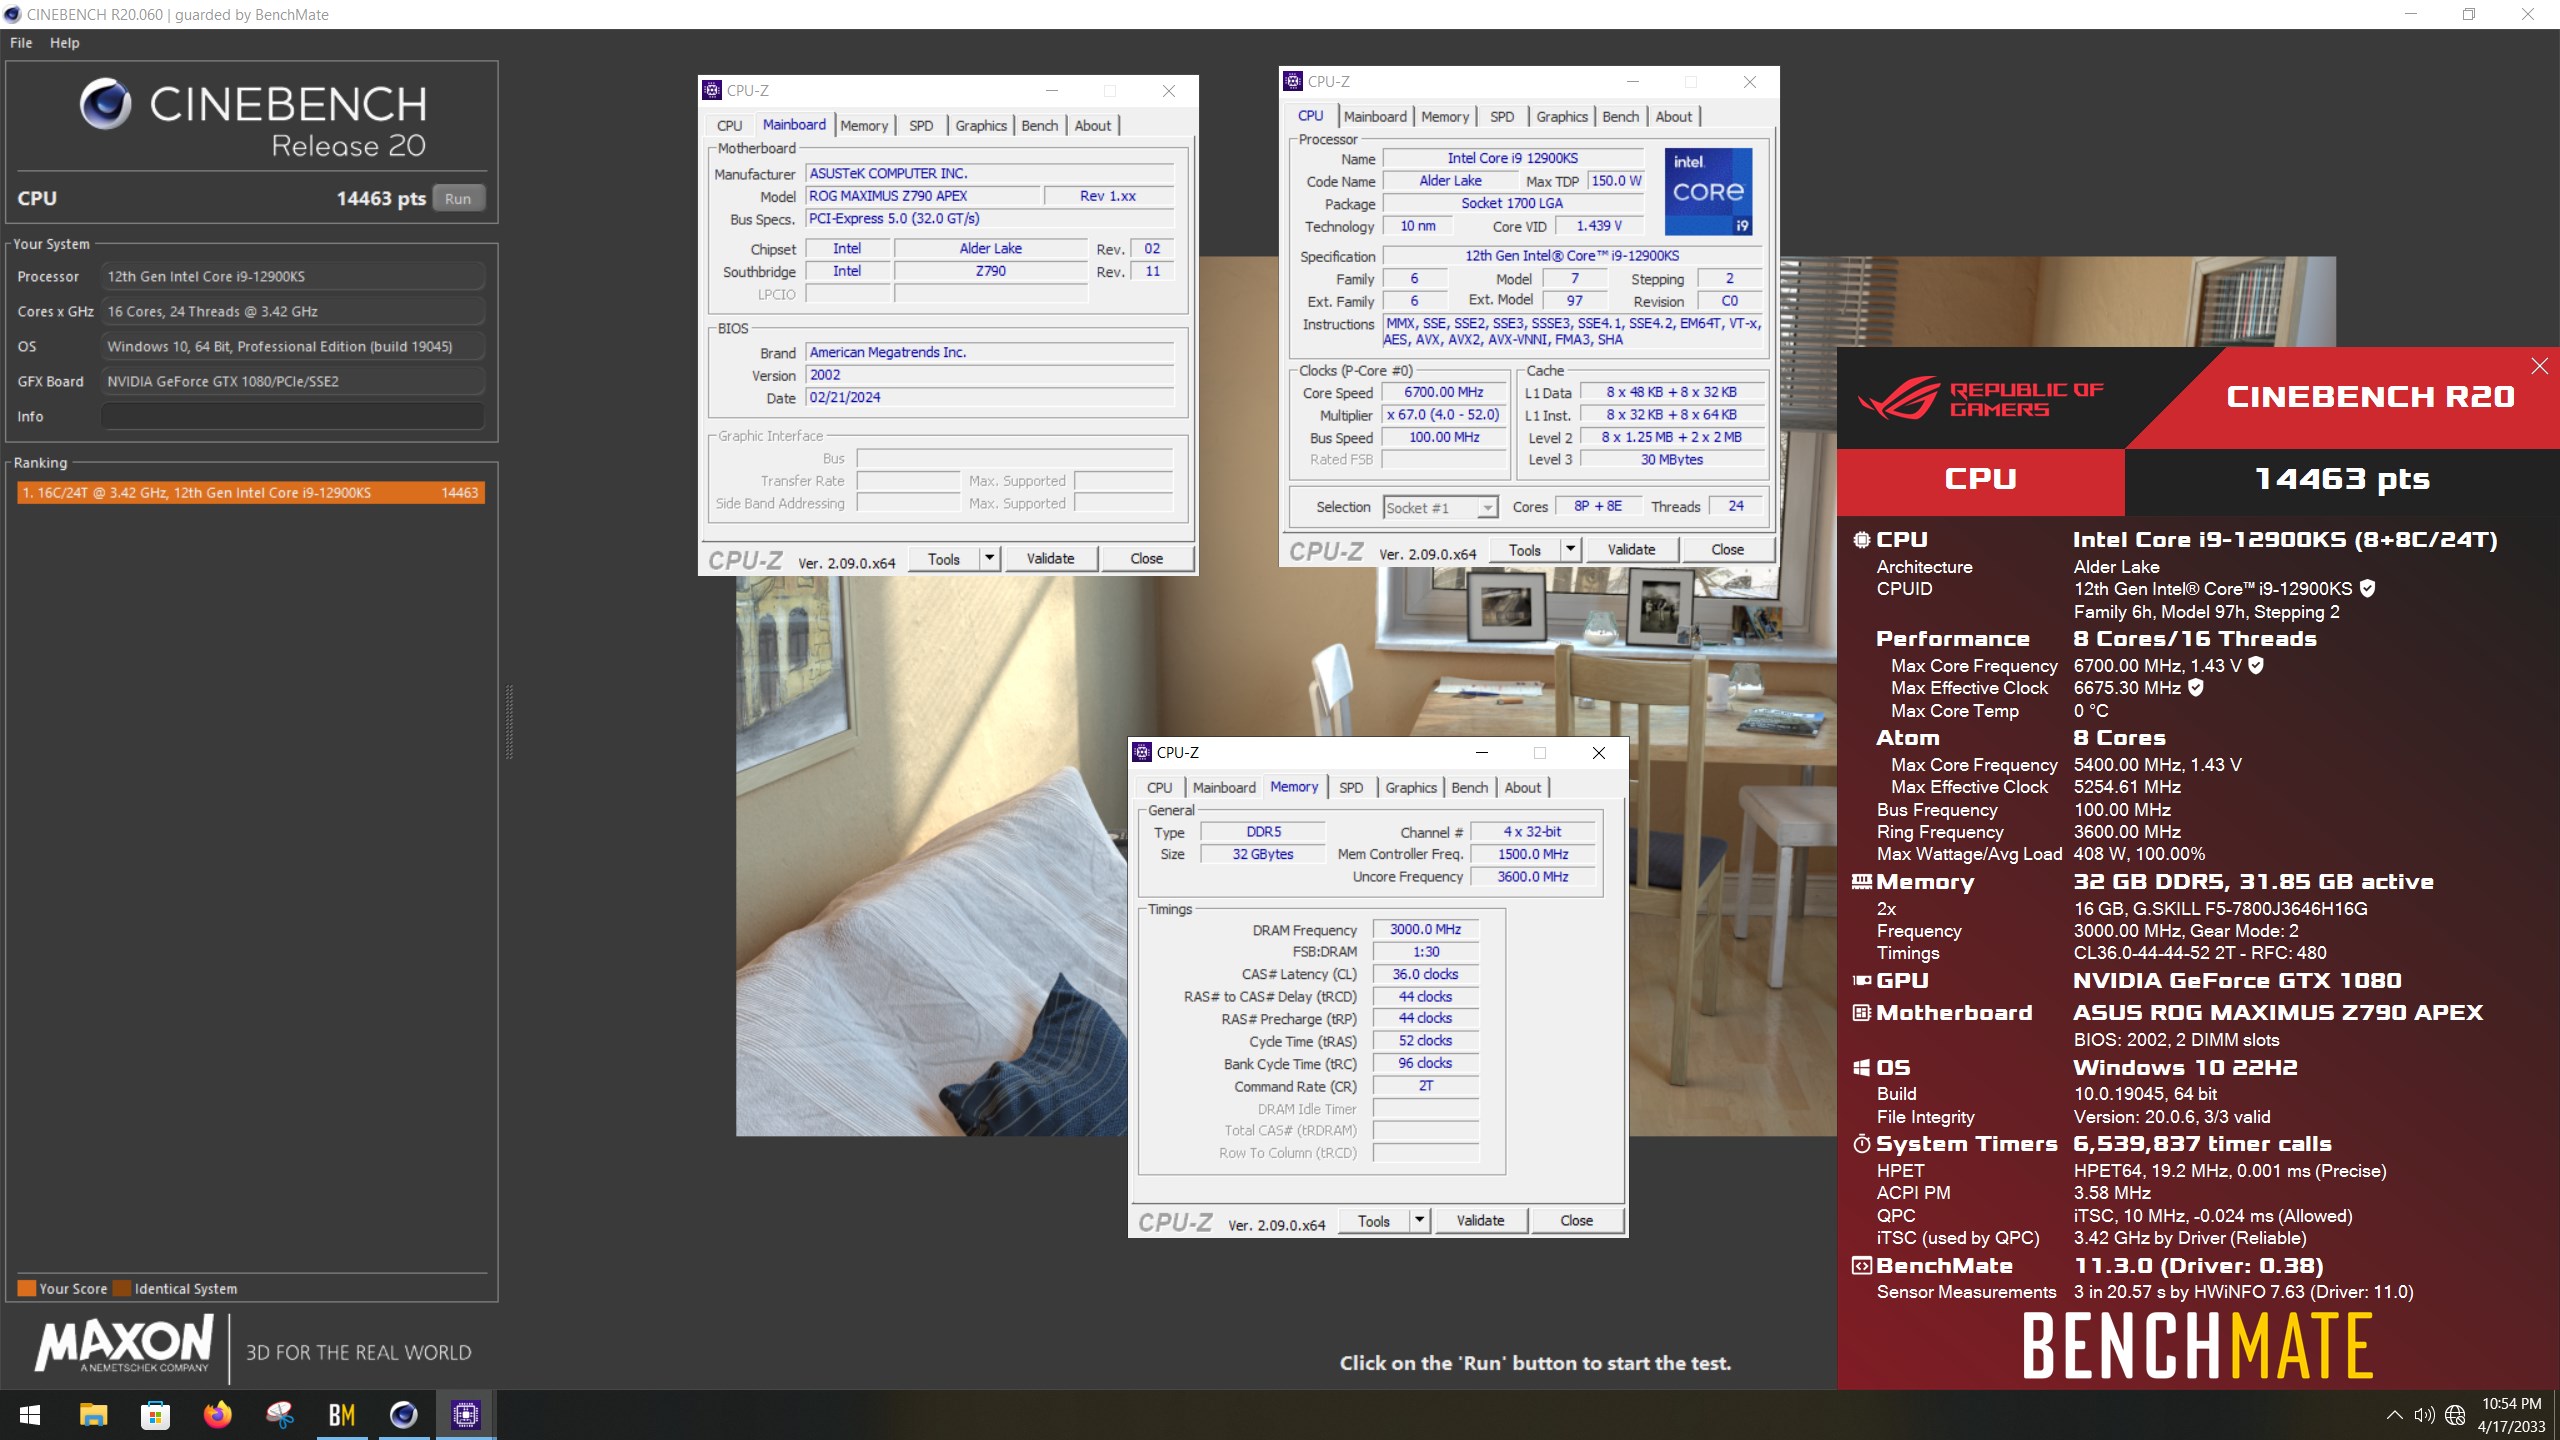The height and width of the screenshot is (1440, 2560).
Task: Click the BenchMate Motherboard section icon
Action: [1861, 1013]
